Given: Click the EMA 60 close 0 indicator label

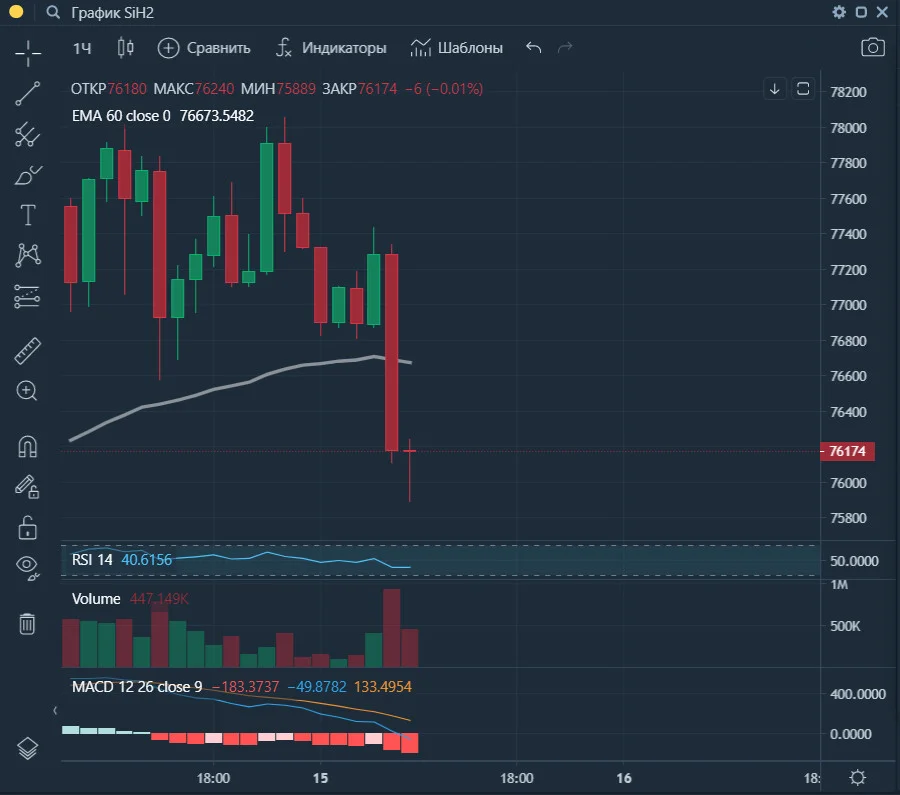Looking at the screenshot, I should click(121, 116).
